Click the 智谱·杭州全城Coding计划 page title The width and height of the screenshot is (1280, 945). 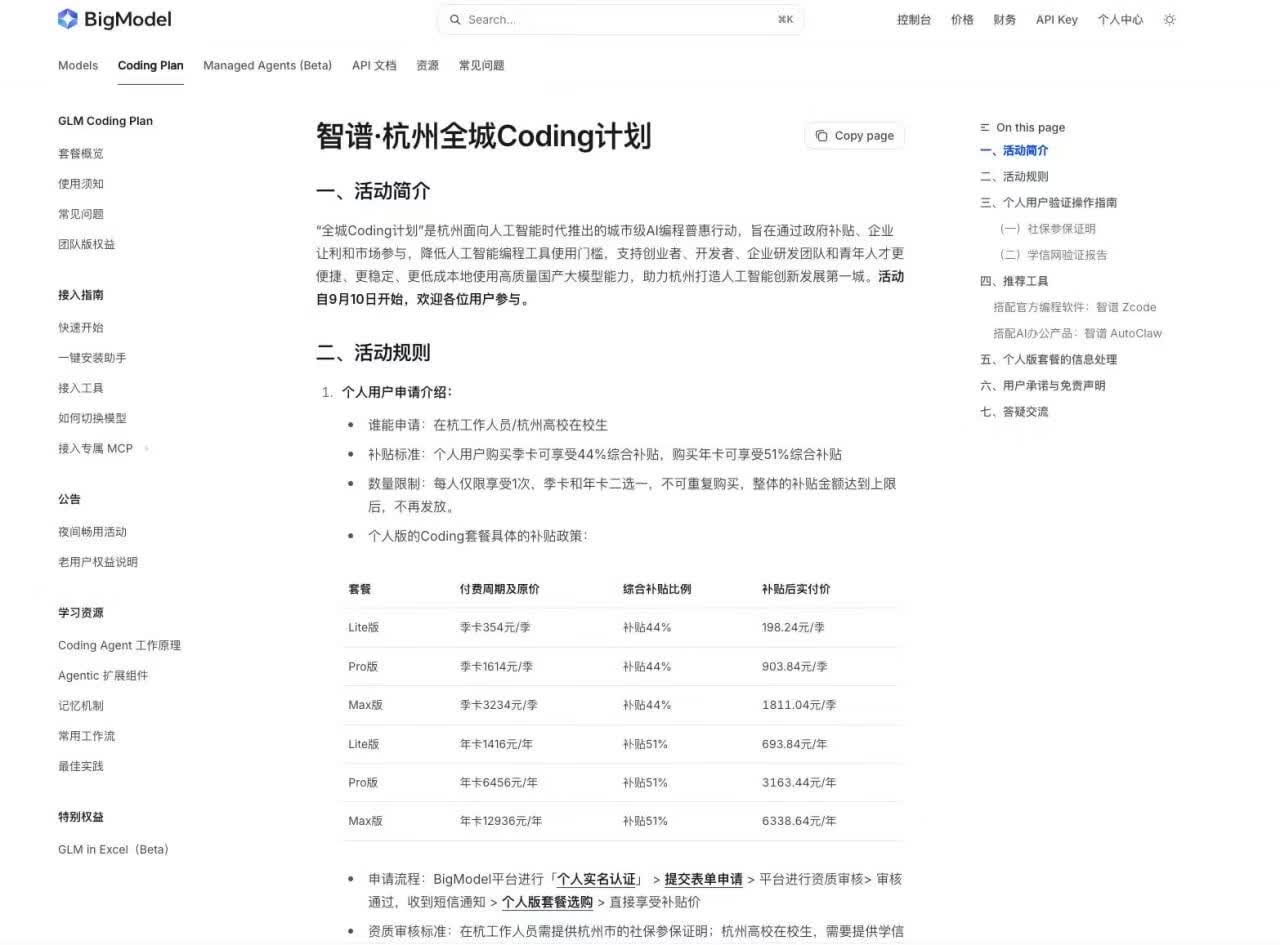coord(484,136)
